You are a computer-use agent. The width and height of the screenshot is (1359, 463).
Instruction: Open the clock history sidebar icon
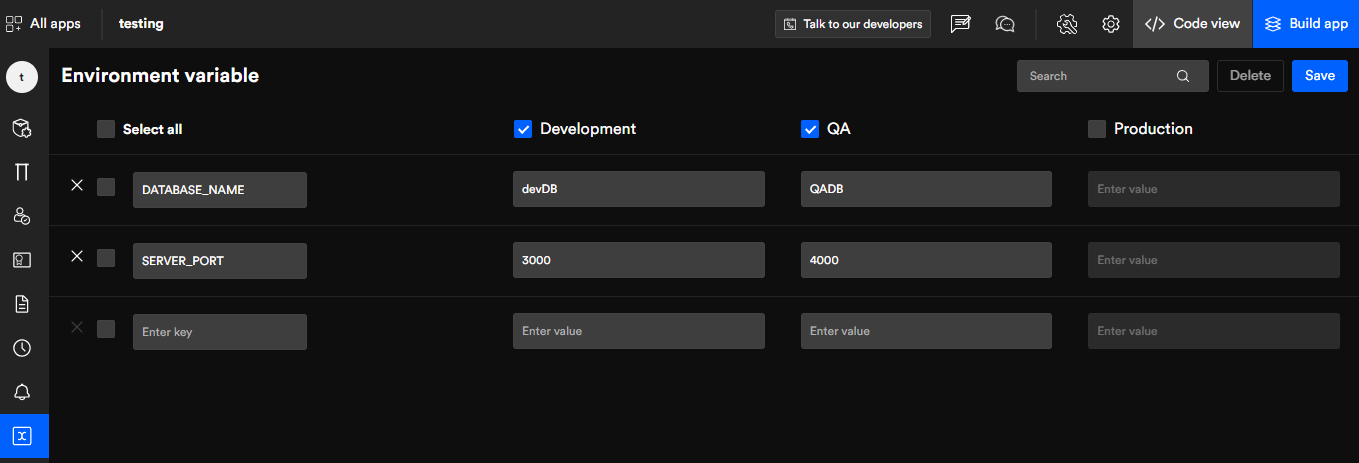(x=22, y=348)
